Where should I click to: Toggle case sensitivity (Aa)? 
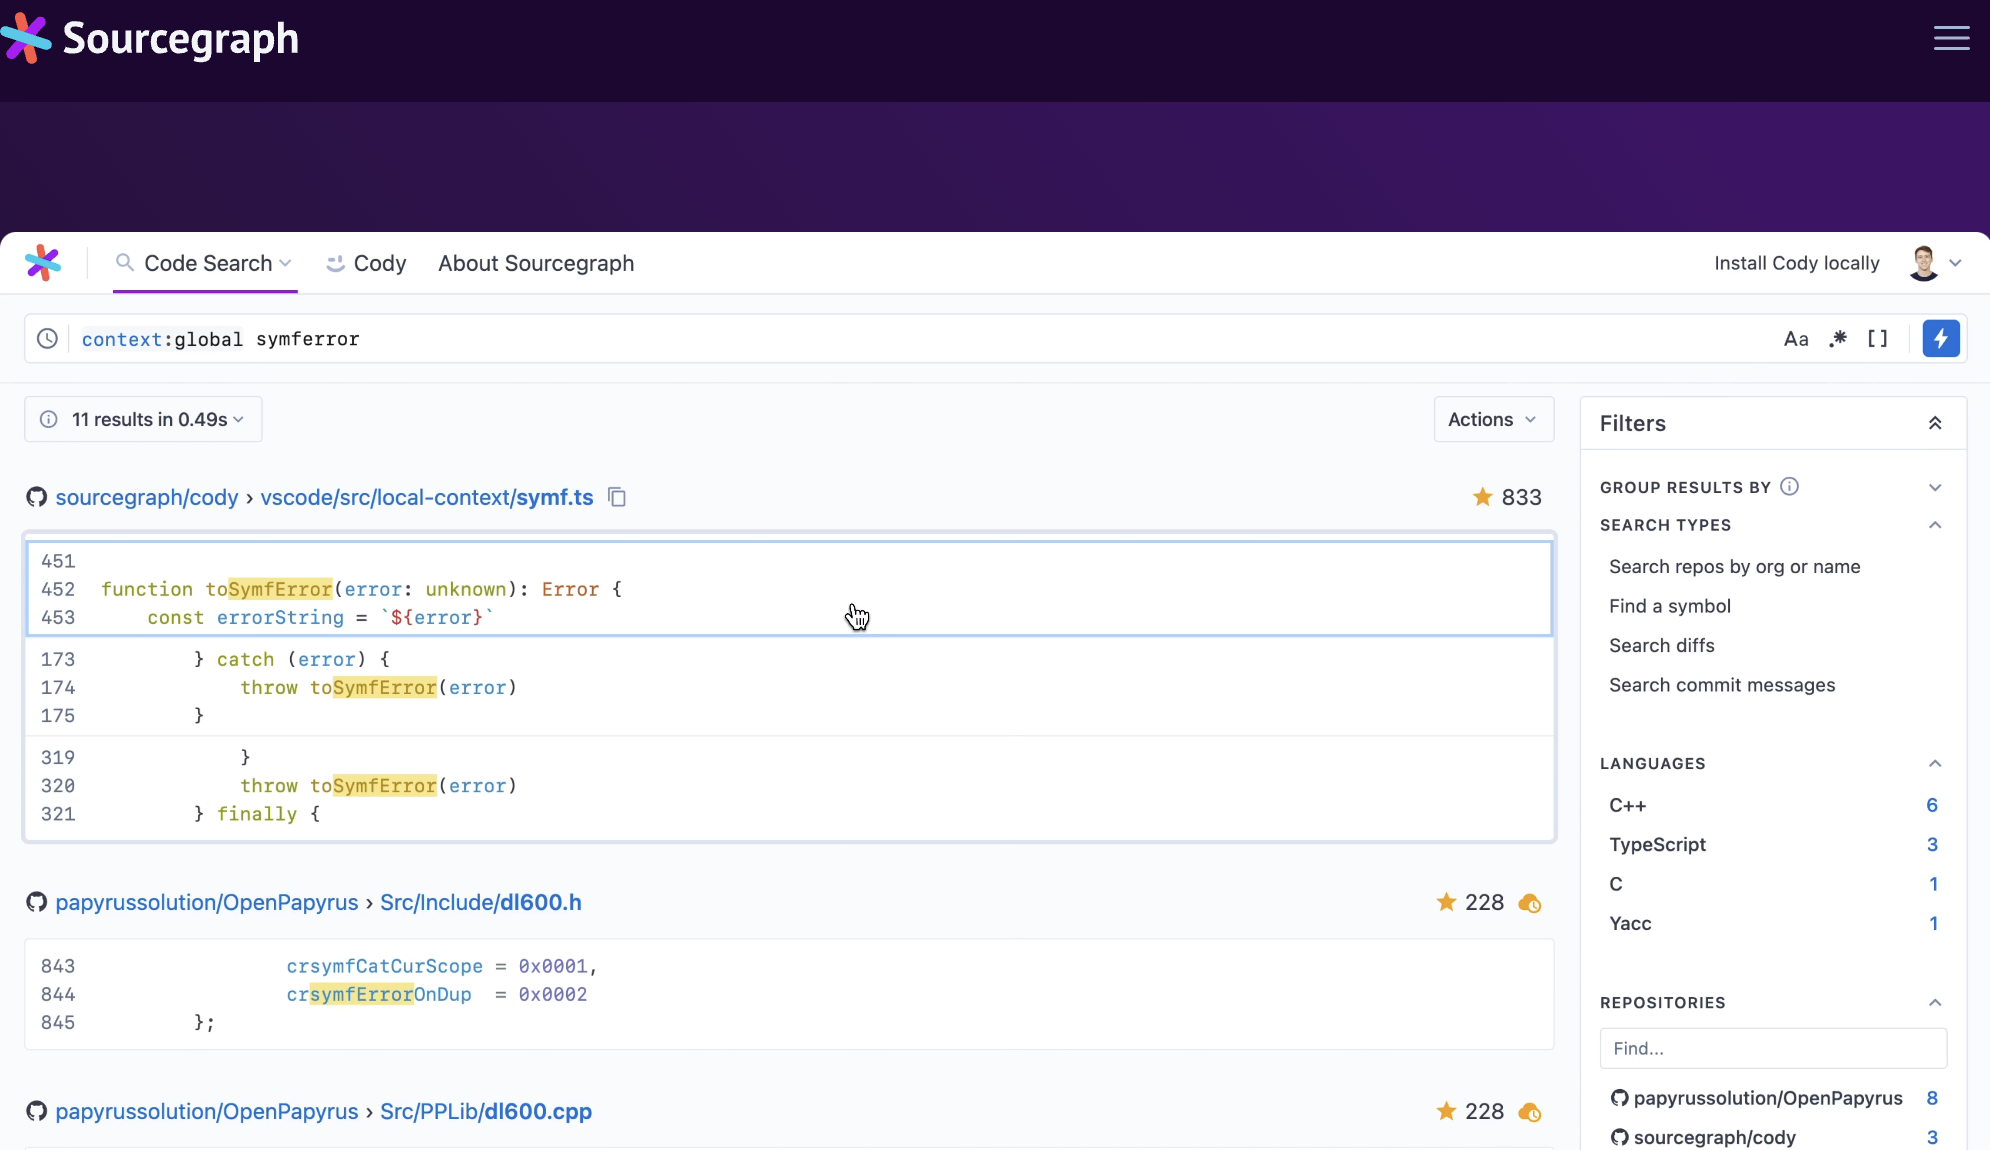(x=1796, y=339)
